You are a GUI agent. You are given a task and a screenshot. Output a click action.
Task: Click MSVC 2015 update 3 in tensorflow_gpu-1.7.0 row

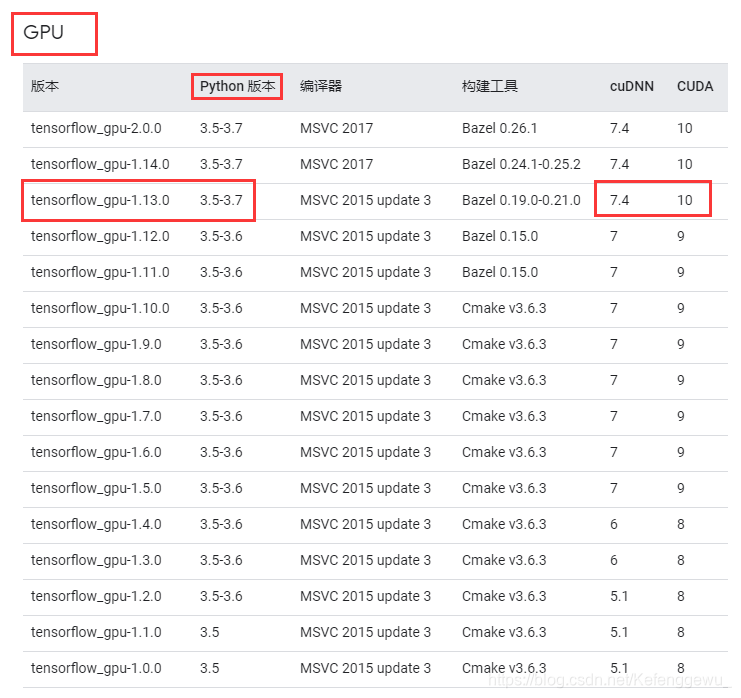click(365, 416)
